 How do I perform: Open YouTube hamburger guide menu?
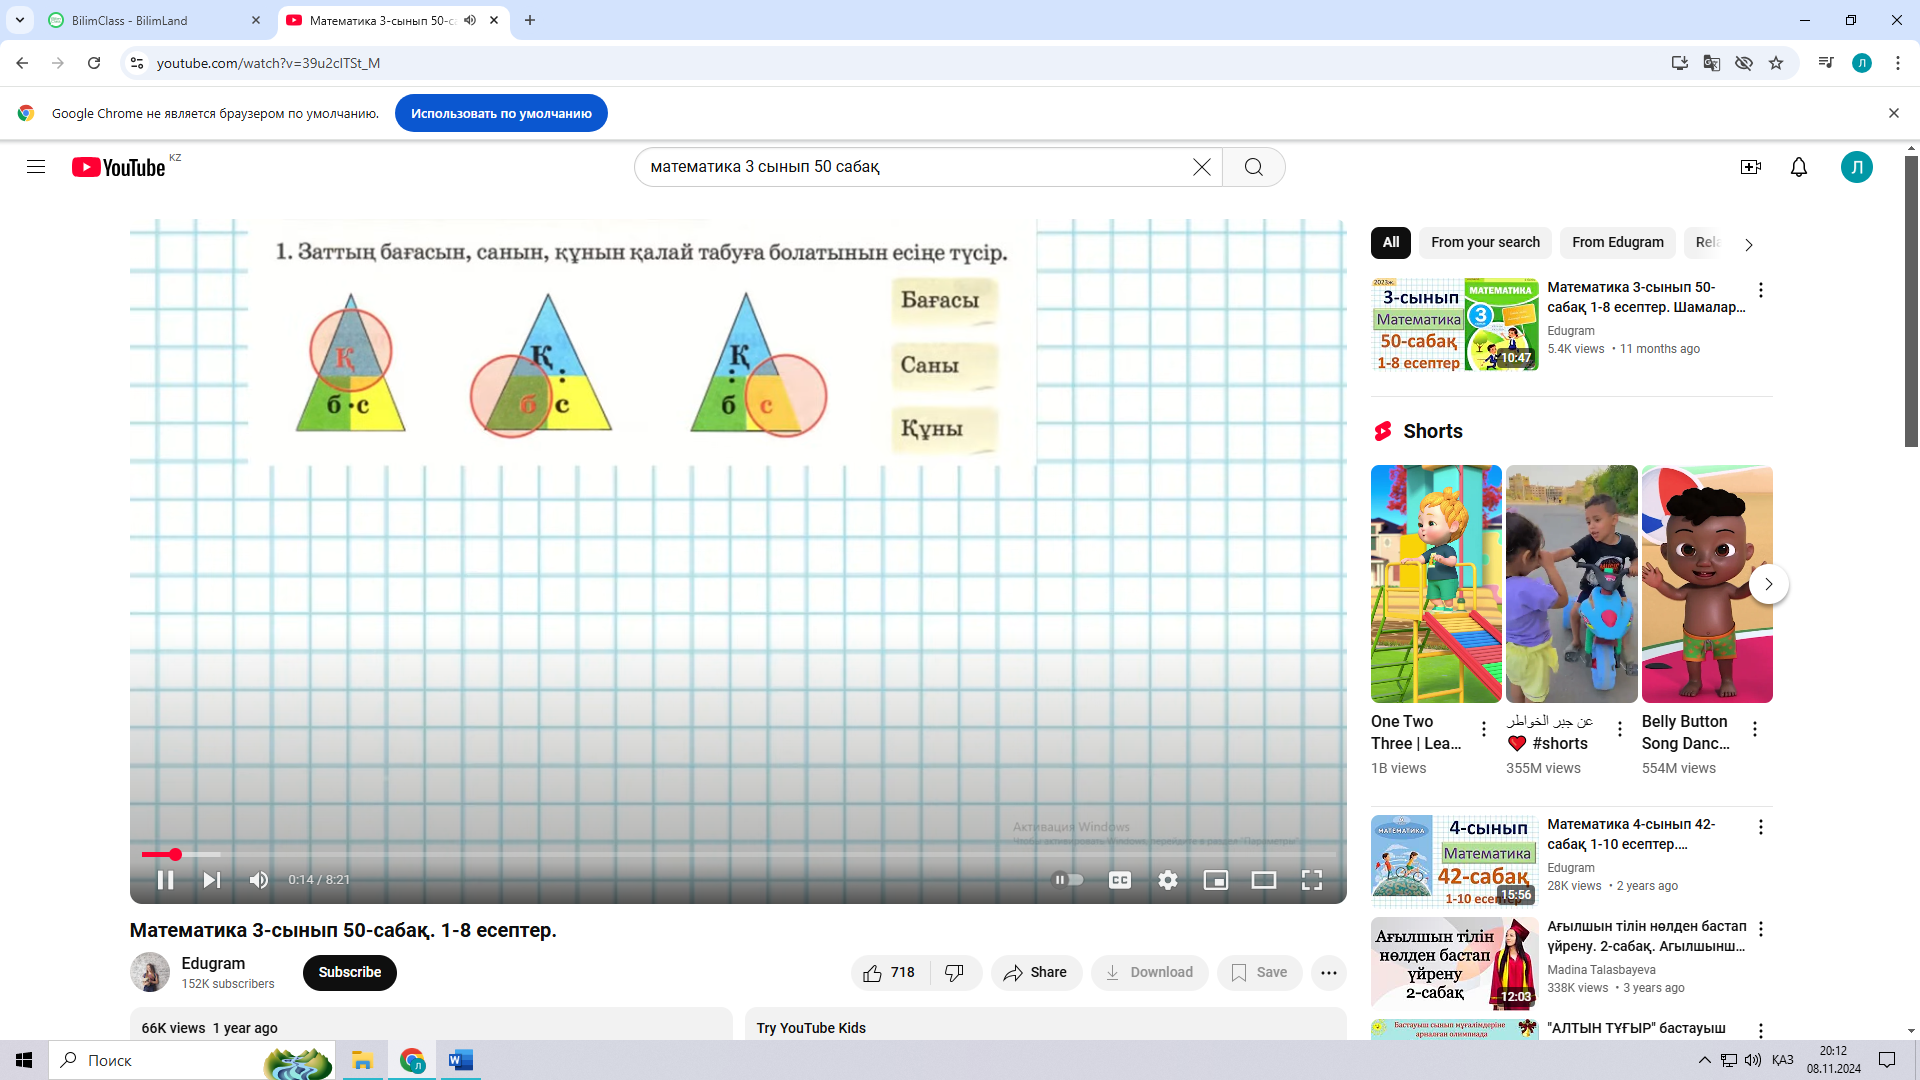[x=36, y=167]
